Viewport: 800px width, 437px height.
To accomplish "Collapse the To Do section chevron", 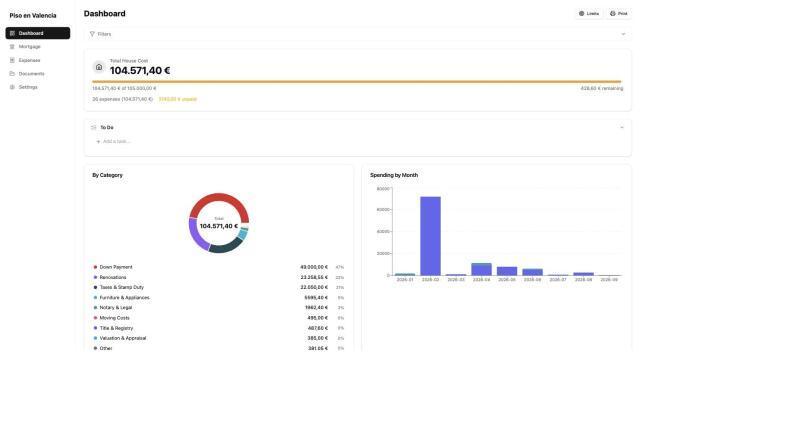I will click(622, 127).
